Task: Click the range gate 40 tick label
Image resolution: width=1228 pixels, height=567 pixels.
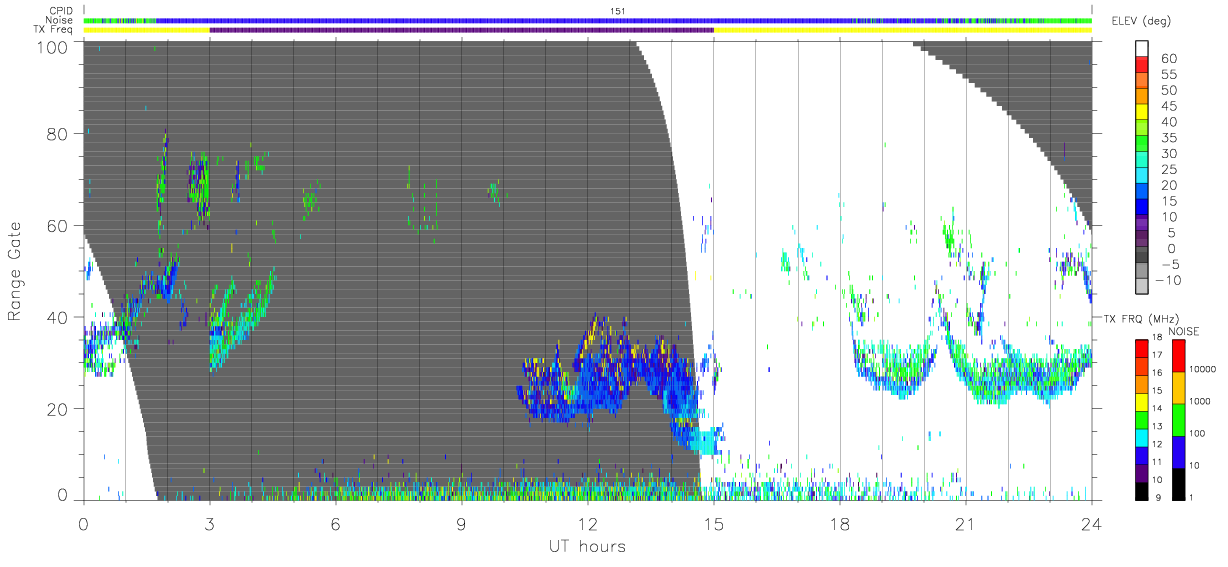Action: [x=58, y=317]
